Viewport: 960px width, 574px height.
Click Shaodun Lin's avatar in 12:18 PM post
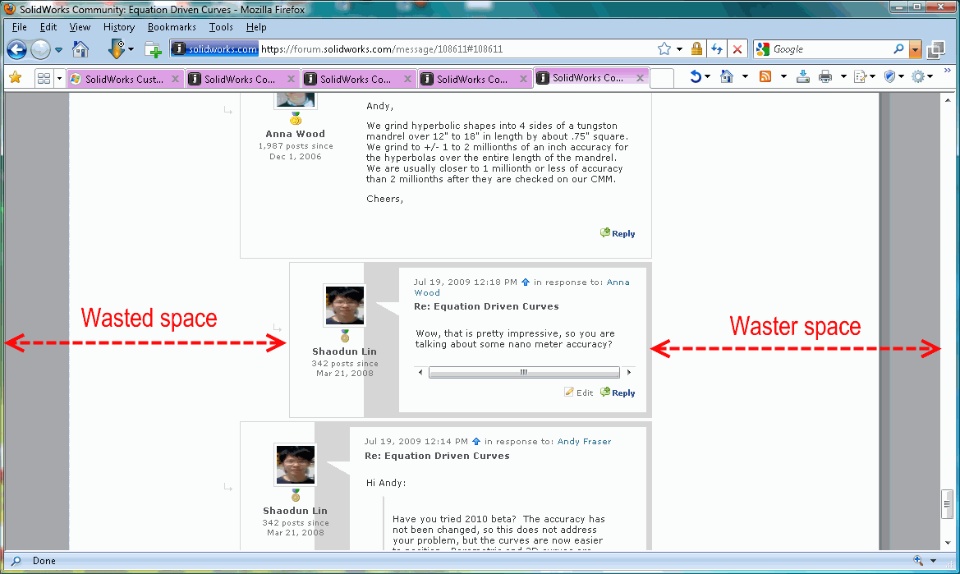coord(345,305)
